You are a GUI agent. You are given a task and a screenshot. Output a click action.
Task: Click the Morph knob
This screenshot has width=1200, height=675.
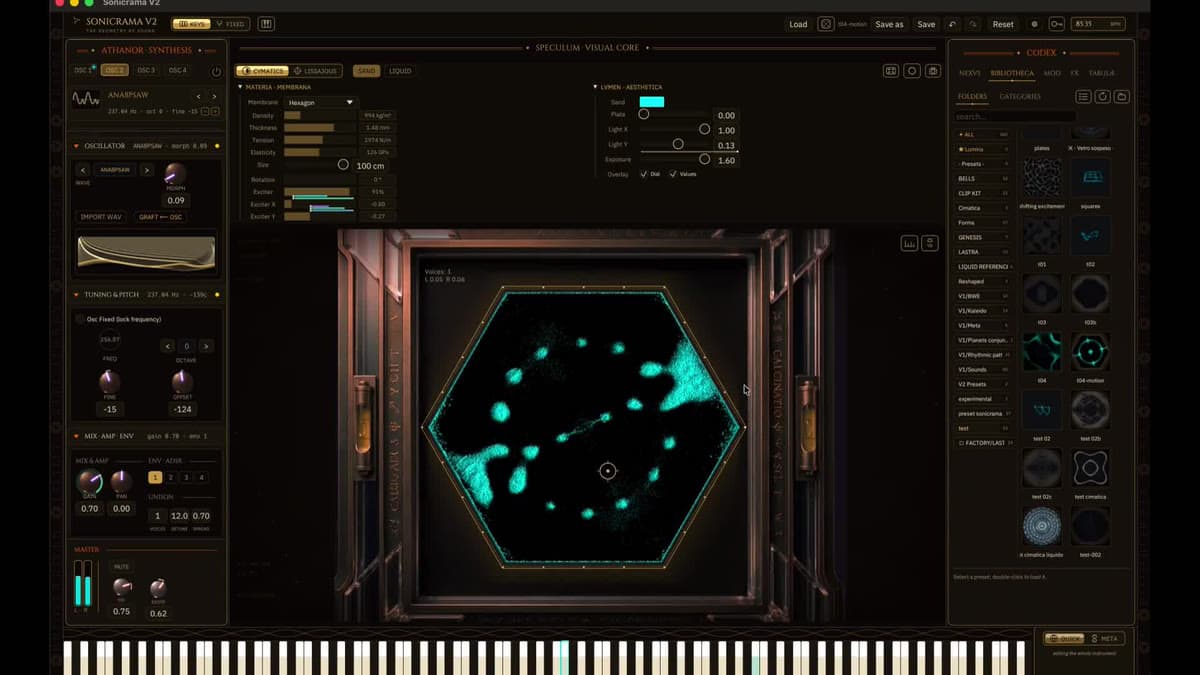(x=175, y=174)
